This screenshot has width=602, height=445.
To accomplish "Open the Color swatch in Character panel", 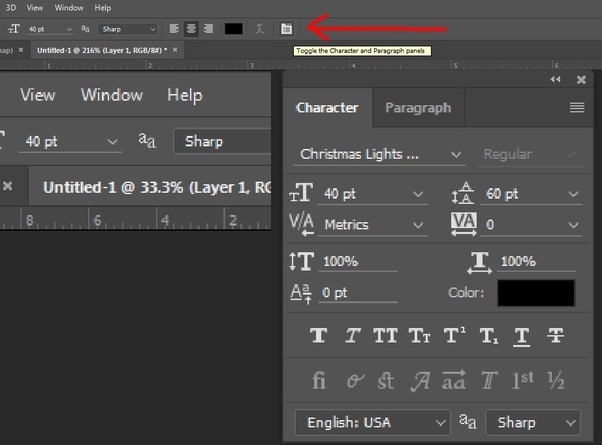I will tap(536, 293).
